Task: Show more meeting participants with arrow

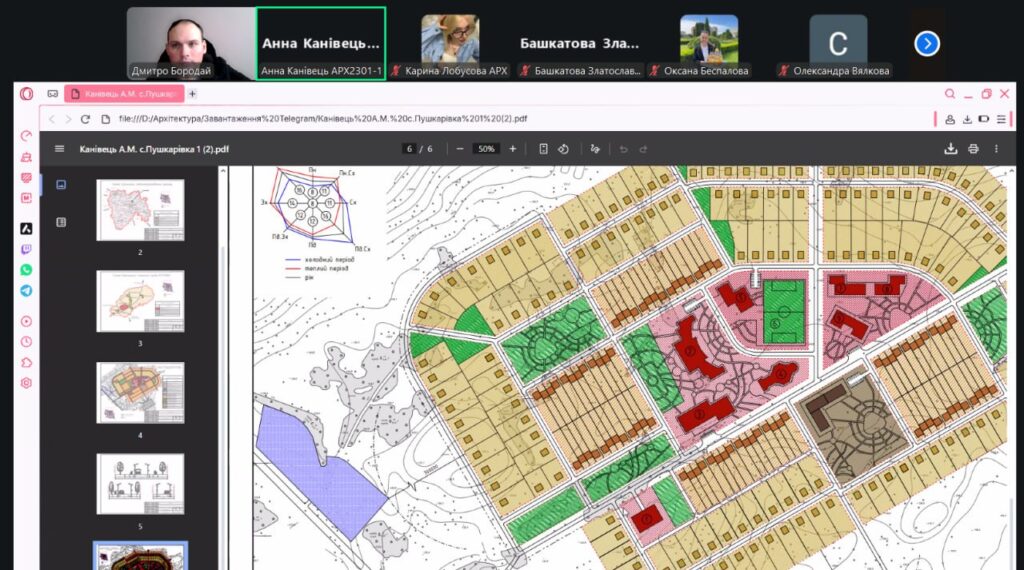Action: (x=927, y=43)
